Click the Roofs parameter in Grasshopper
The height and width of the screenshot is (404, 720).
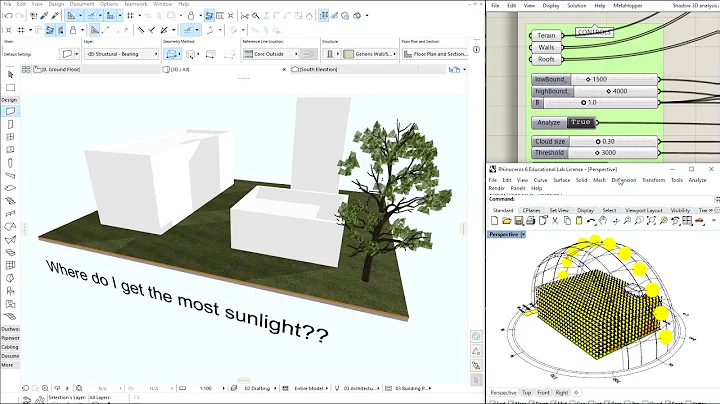[546, 59]
